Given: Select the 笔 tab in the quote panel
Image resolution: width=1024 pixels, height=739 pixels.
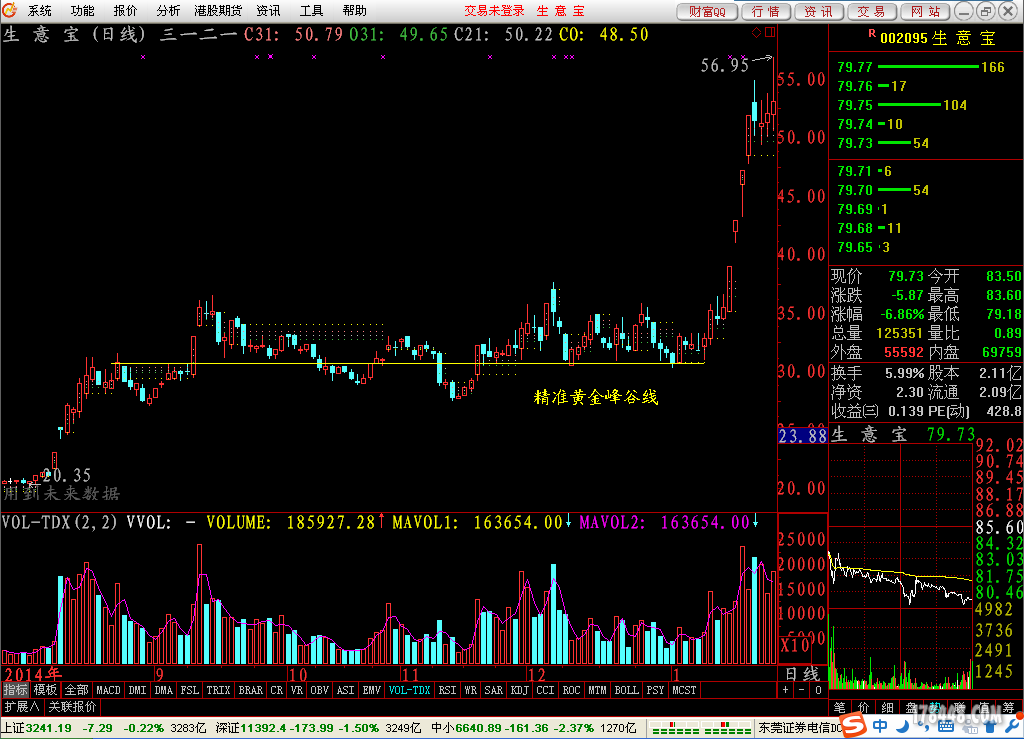Looking at the screenshot, I should (x=839, y=707).
